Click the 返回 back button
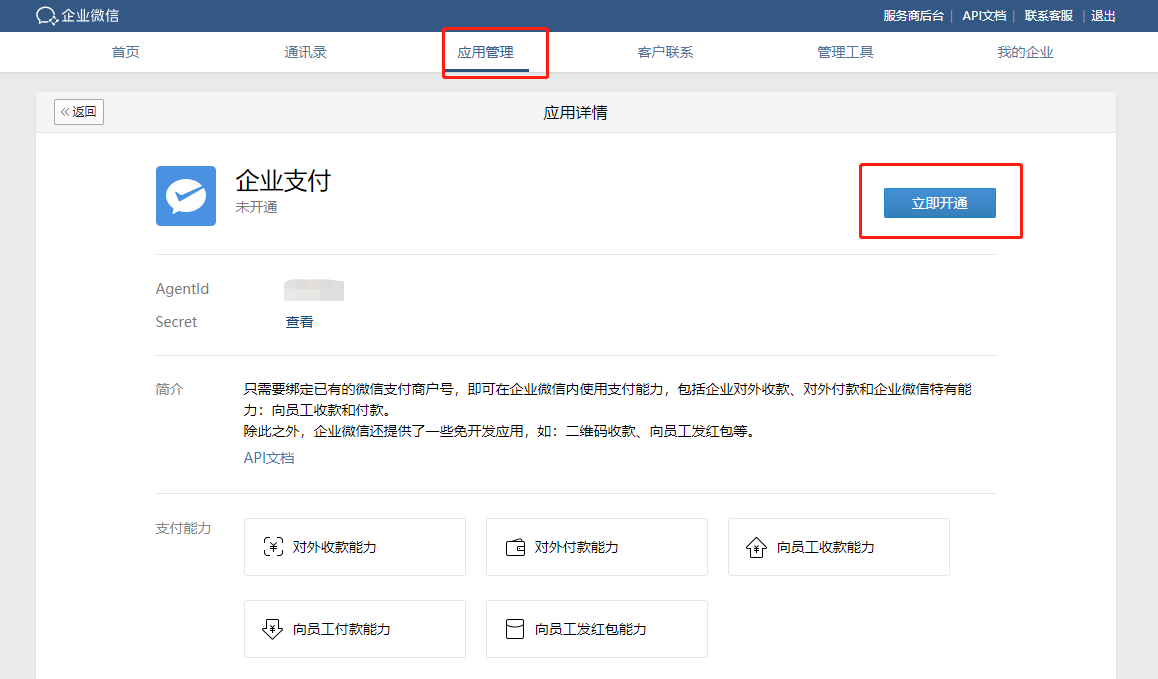Screen dimensions: 1158x679 (x=78, y=112)
